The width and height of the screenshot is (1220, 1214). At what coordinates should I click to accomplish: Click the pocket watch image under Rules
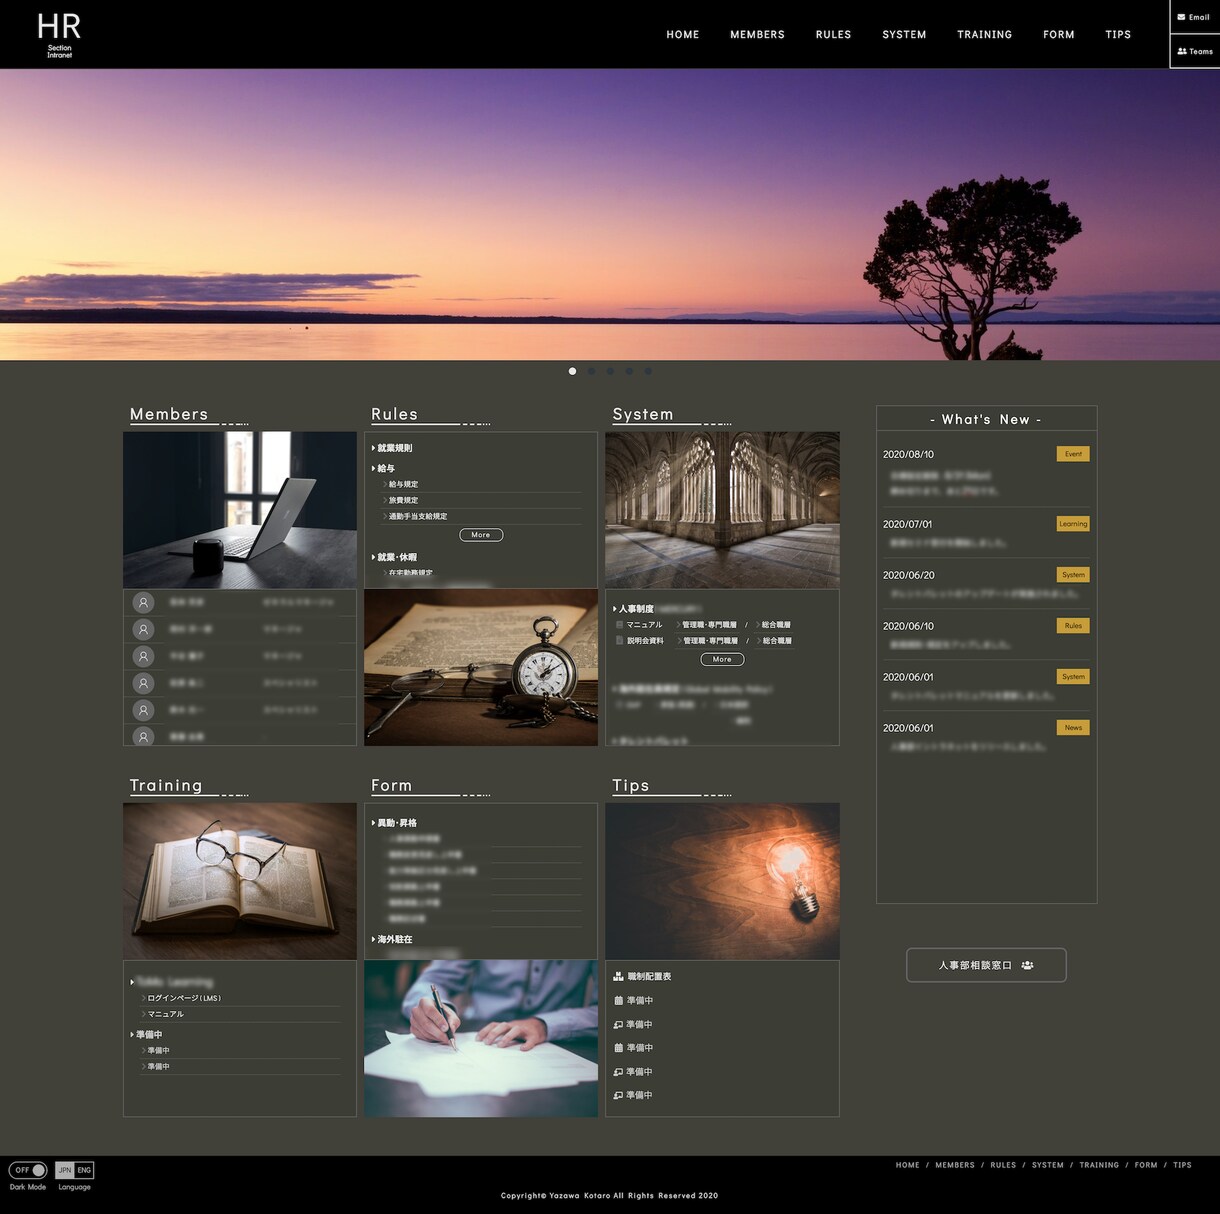(481, 667)
